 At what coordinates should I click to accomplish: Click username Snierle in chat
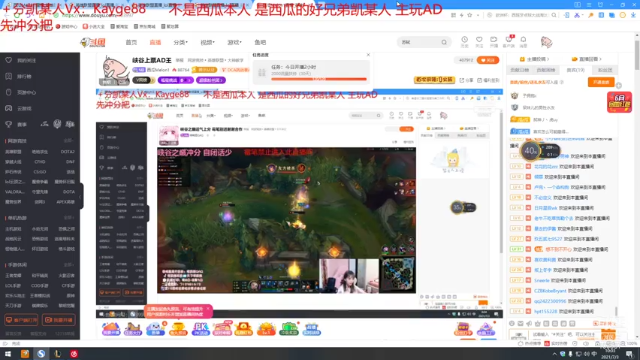click(542, 280)
